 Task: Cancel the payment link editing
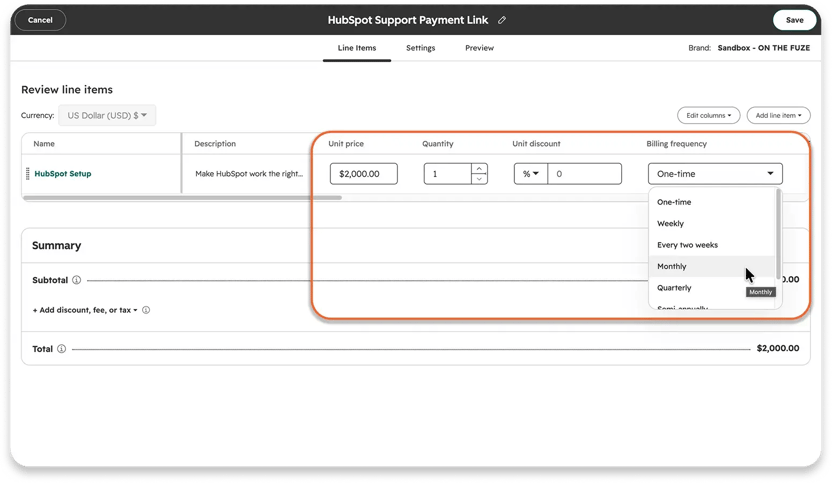[x=40, y=20]
